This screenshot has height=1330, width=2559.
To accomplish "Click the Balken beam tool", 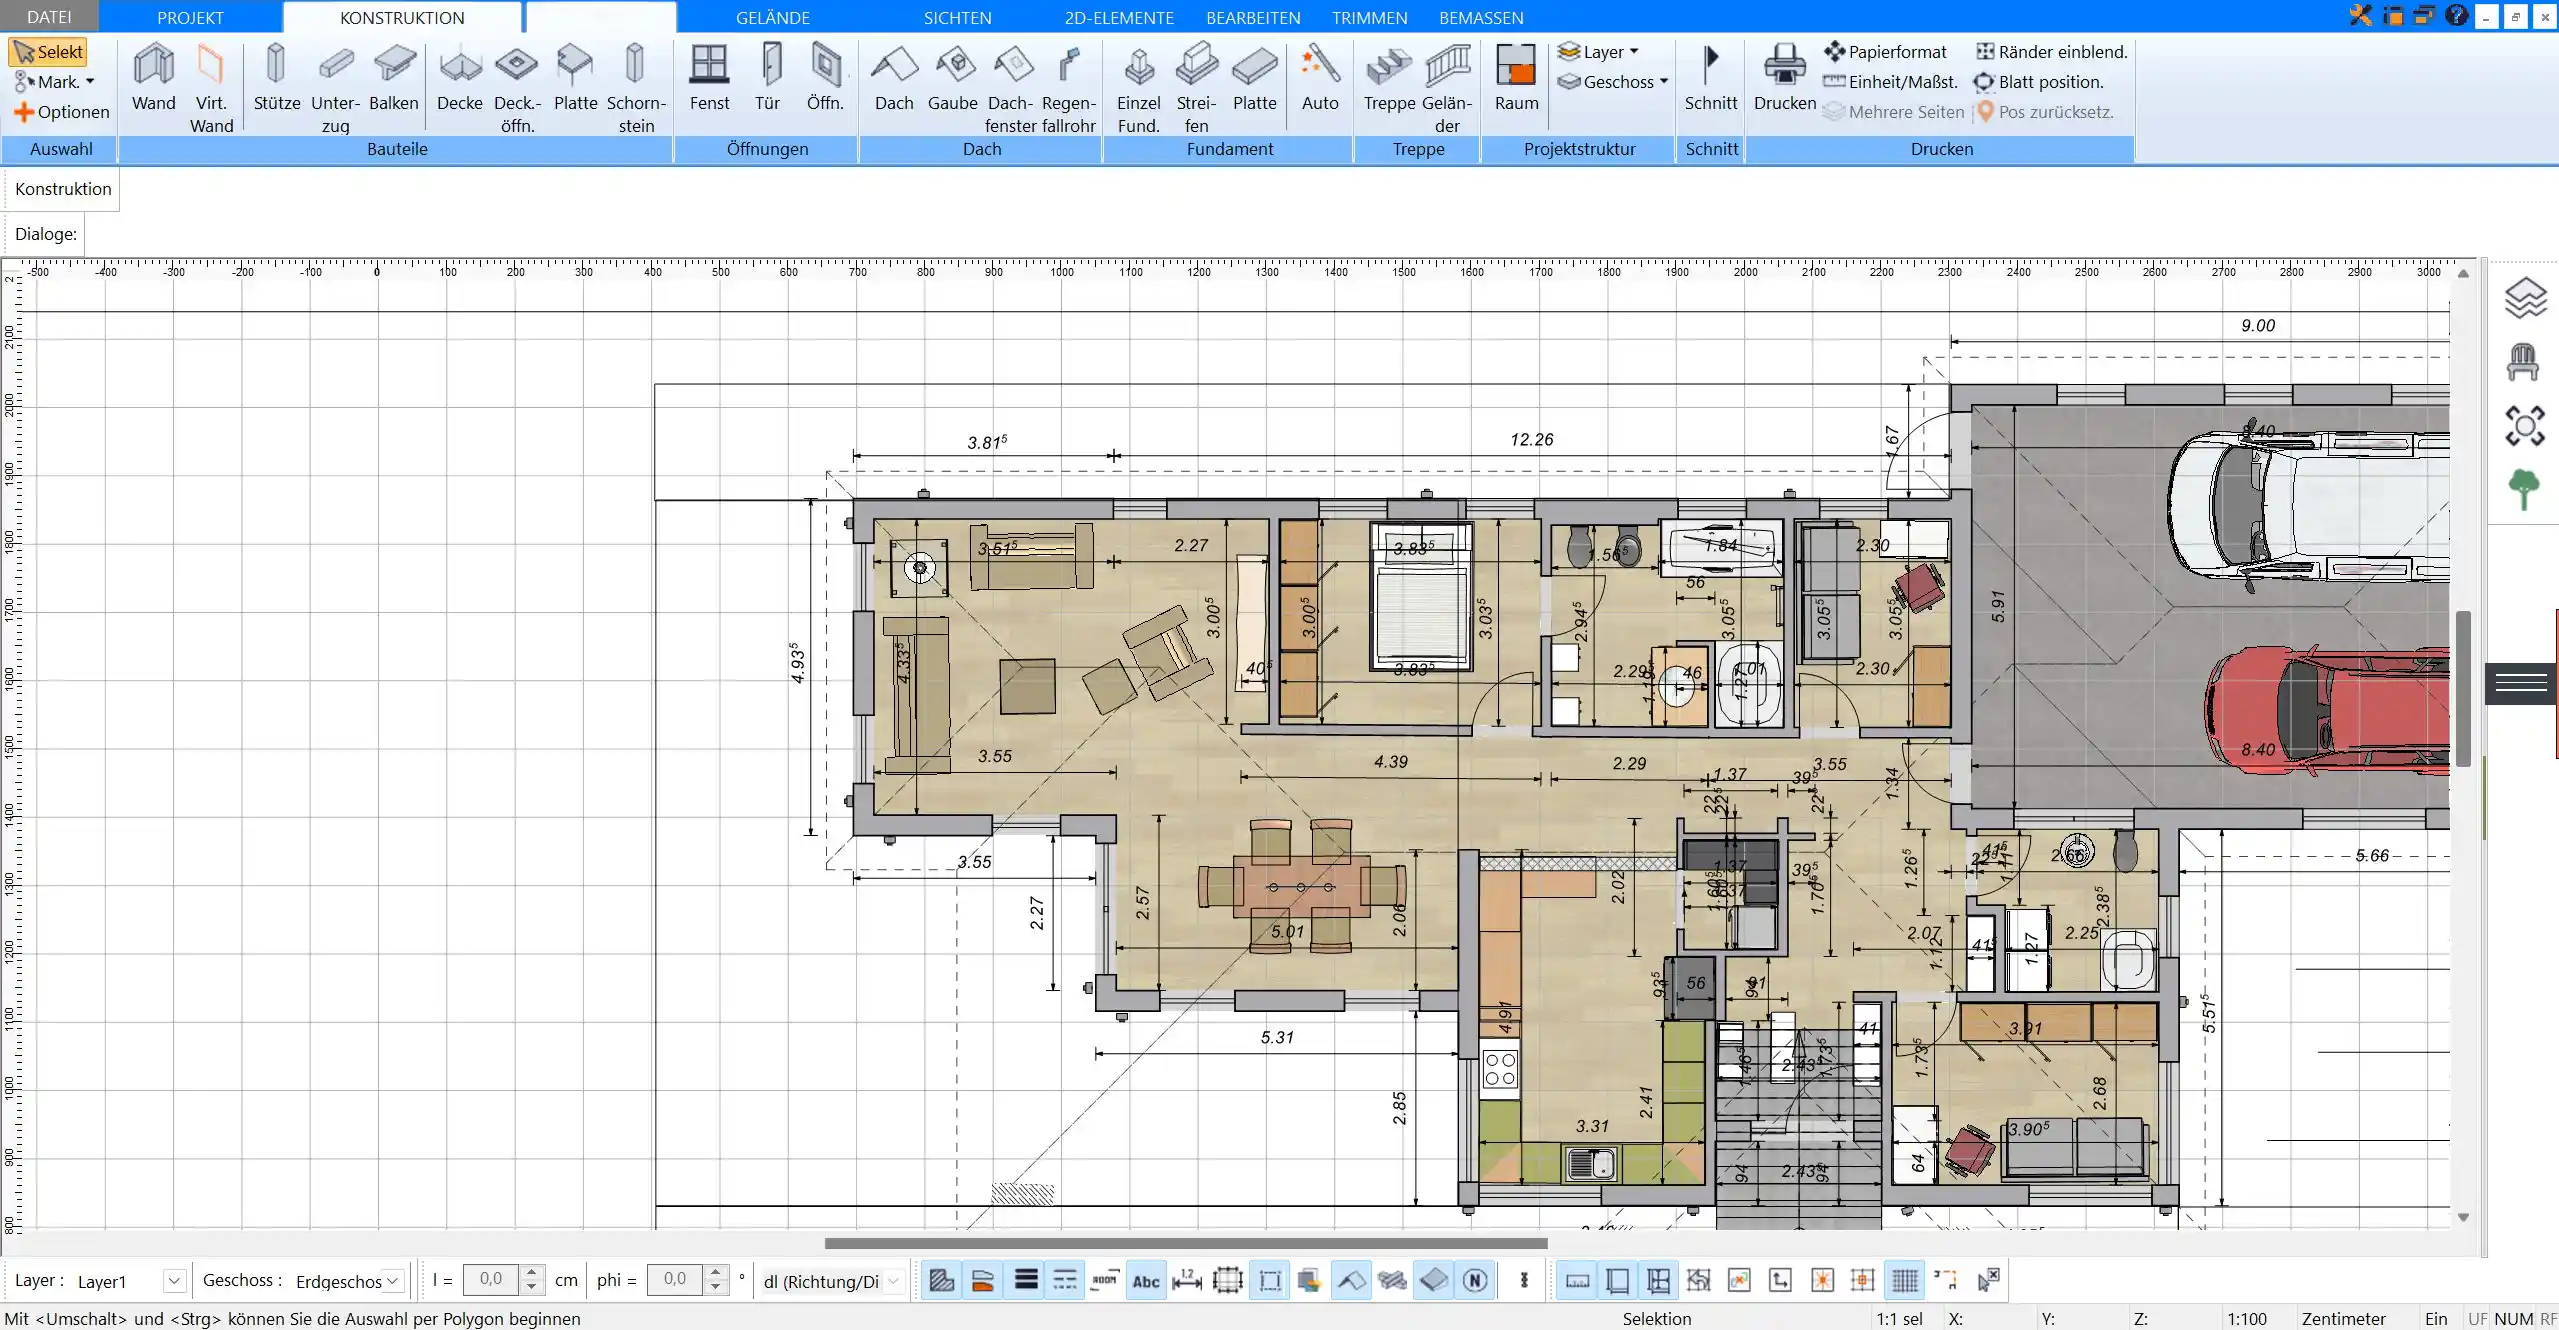I will [x=394, y=78].
